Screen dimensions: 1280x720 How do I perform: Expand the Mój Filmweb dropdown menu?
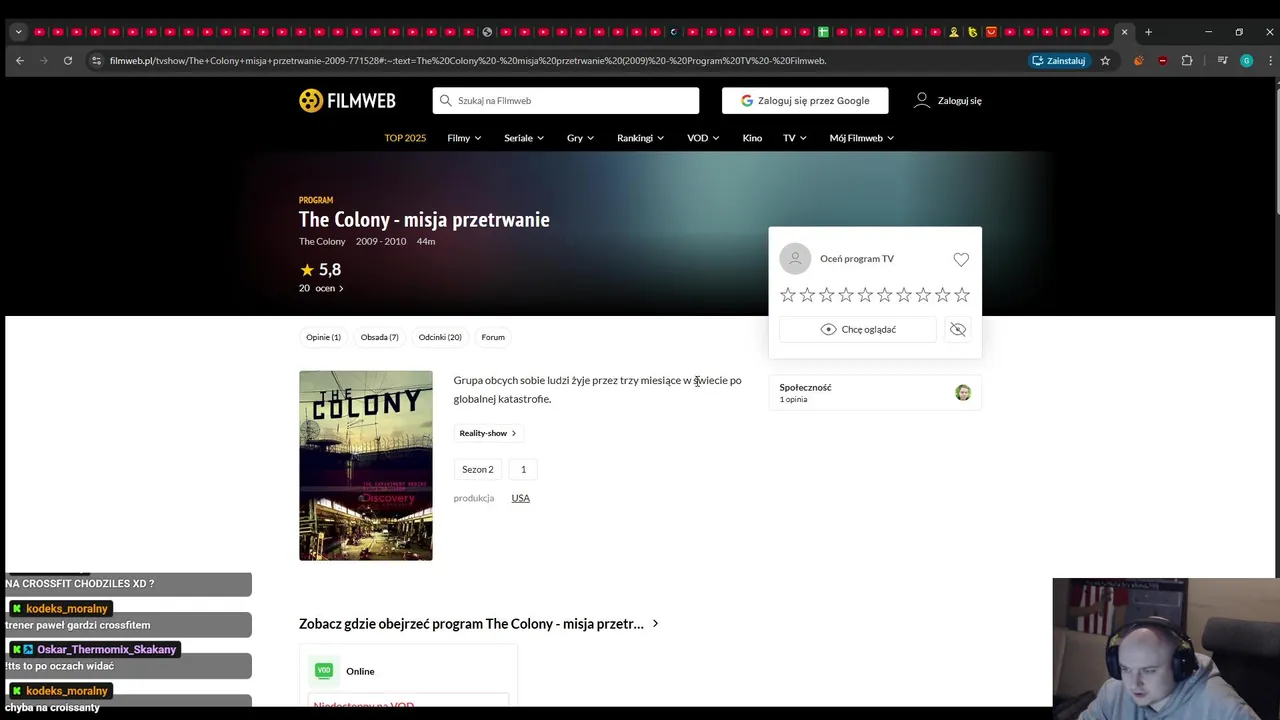[861, 138]
